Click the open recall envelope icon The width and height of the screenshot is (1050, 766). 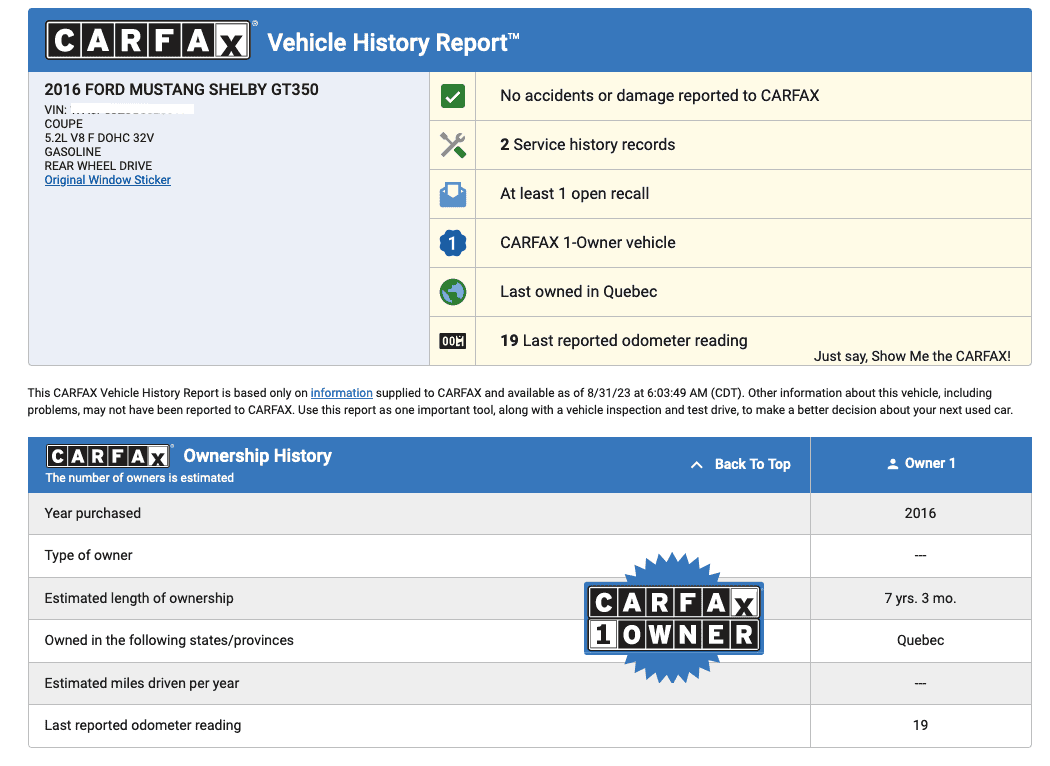(453, 194)
